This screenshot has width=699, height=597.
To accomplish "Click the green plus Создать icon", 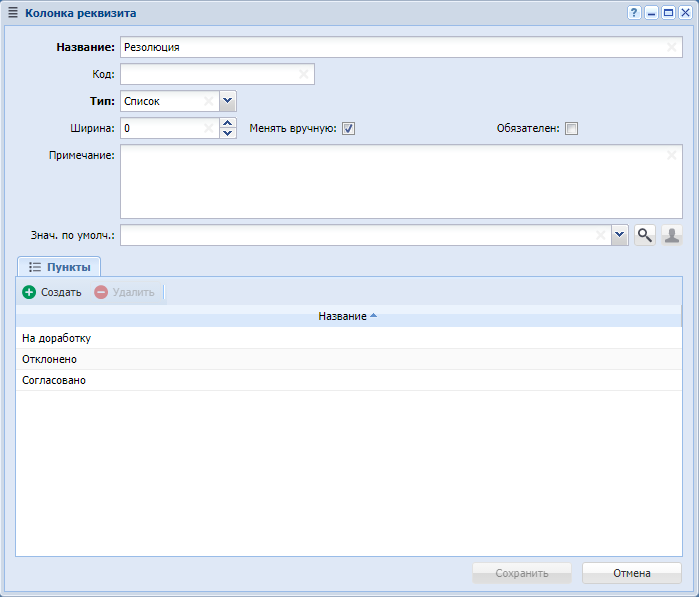I will [29, 292].
